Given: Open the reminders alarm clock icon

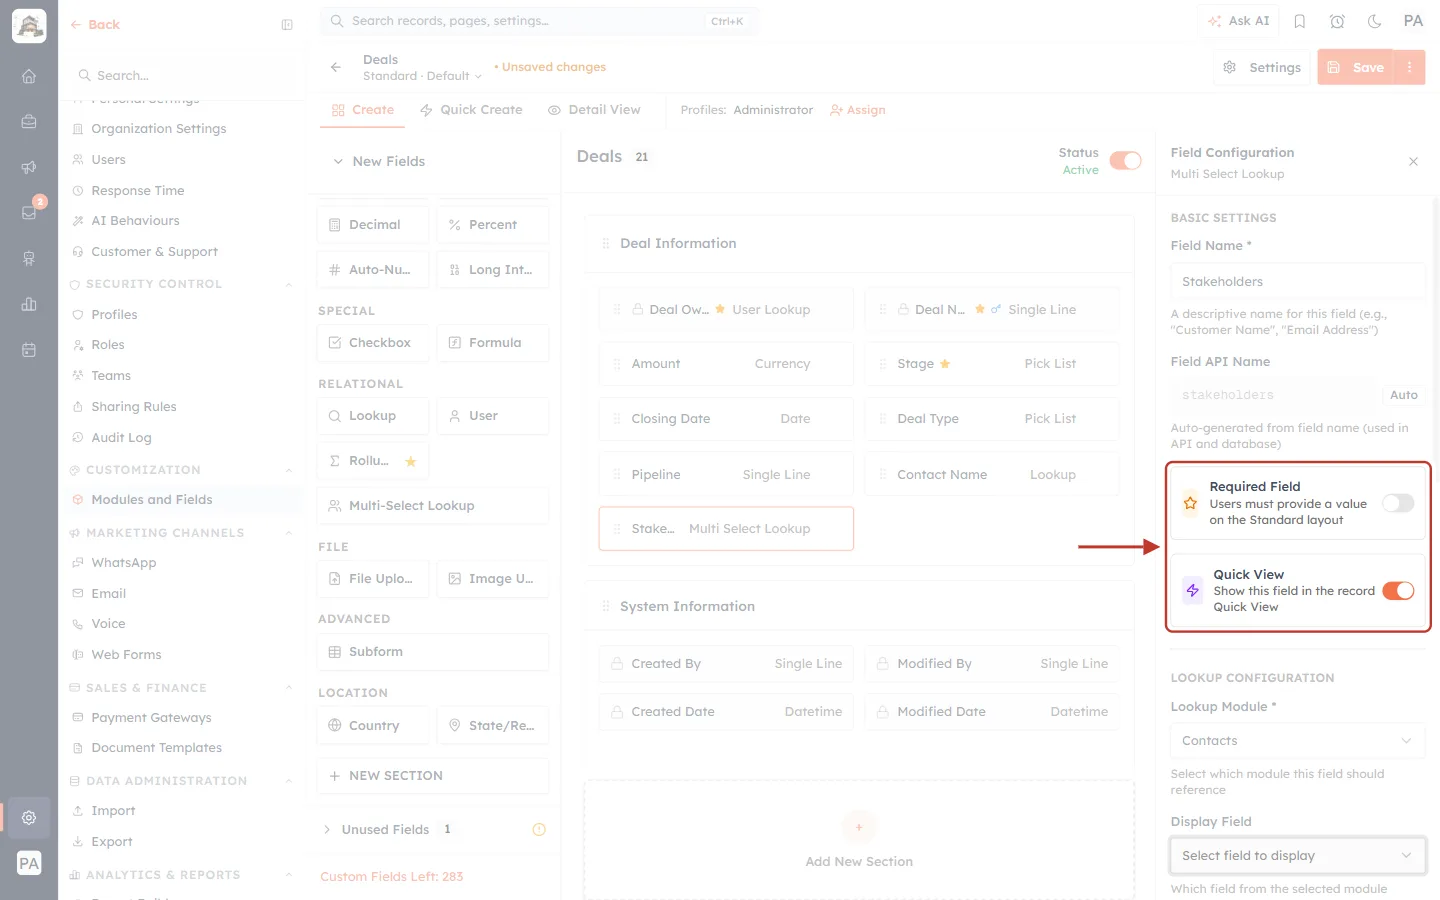Looking at the screenshot, I should 1337,21.
